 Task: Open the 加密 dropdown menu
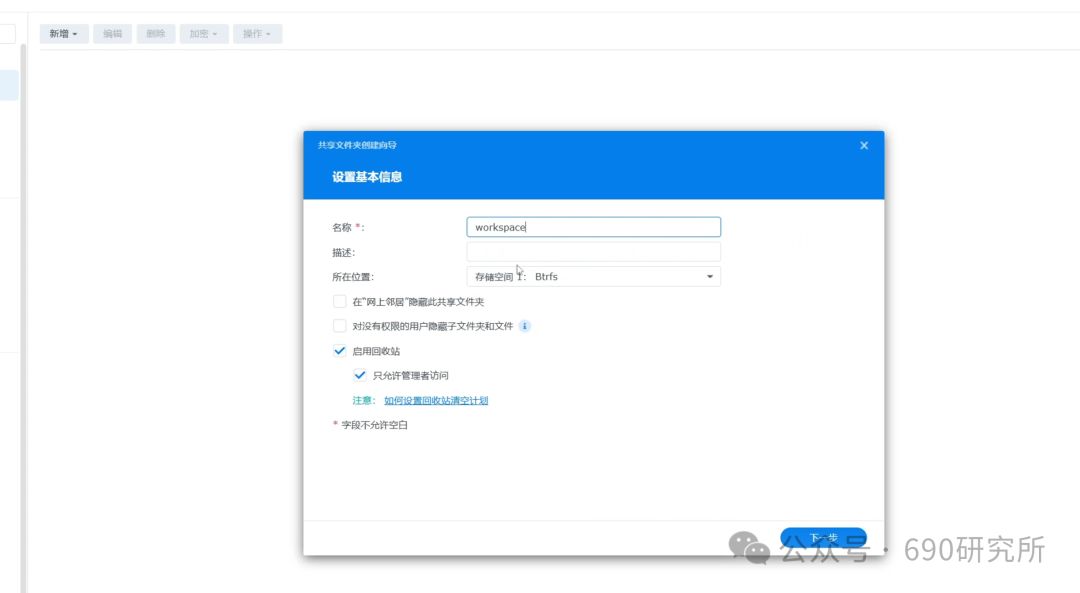[204, 34]
